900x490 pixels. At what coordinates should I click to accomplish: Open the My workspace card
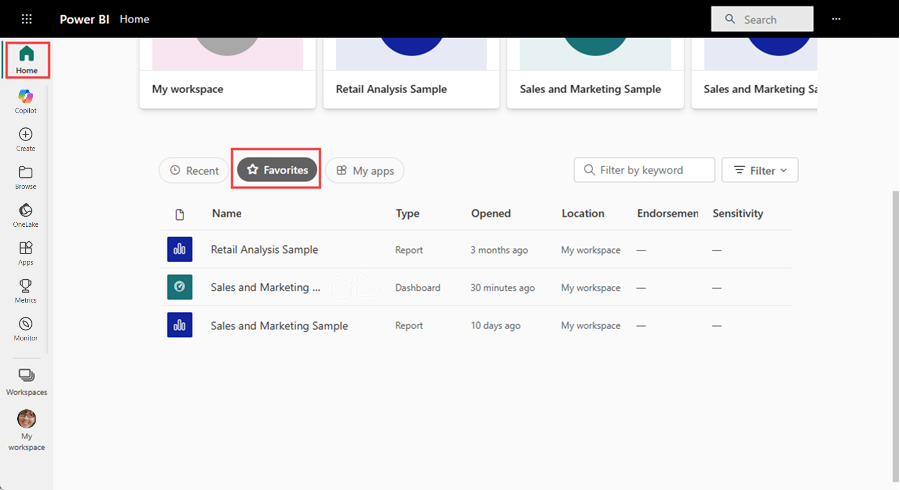227,73
